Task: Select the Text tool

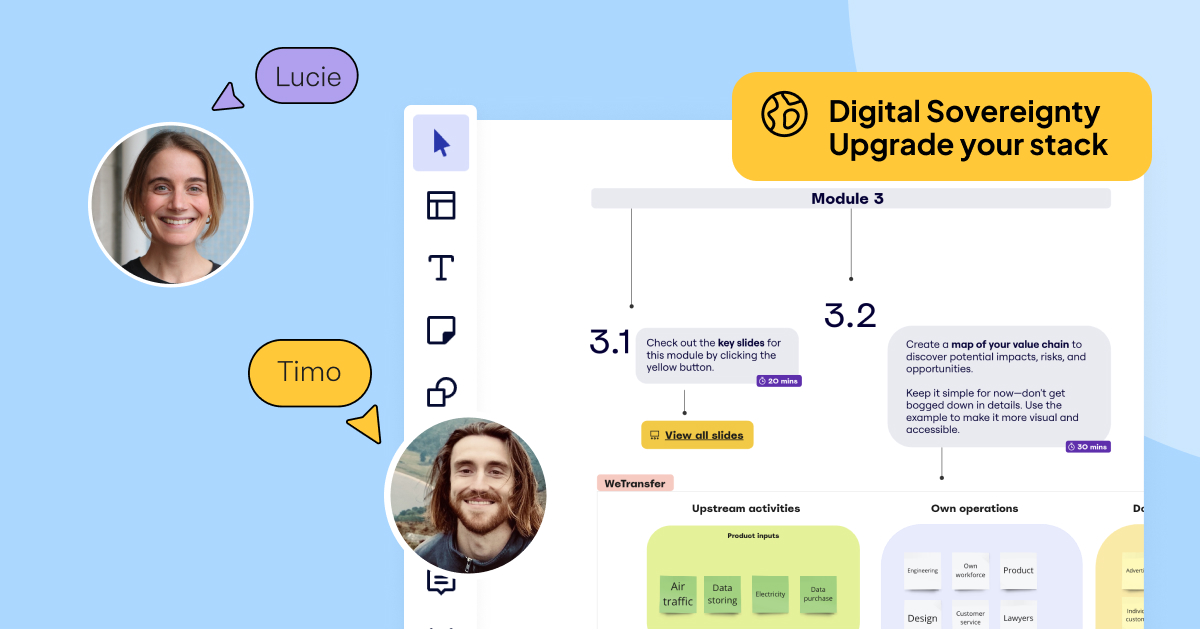Action: [441, 267]
